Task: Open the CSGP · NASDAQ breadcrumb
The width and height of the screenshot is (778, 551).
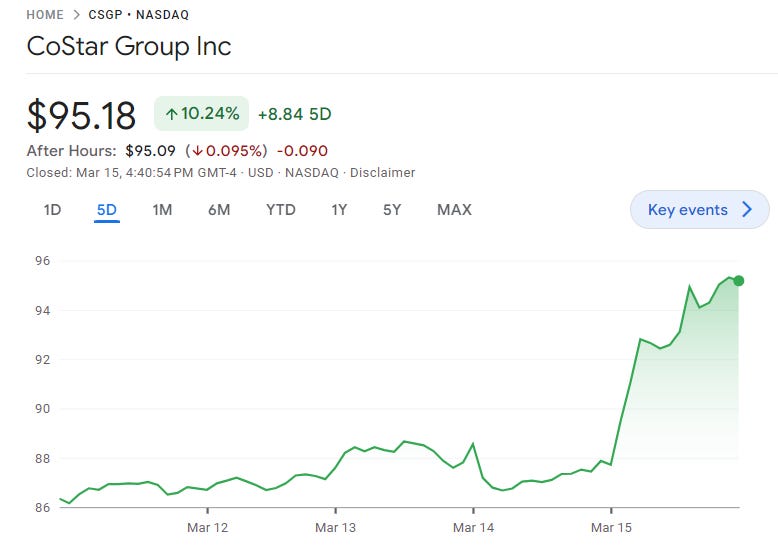Action: [x=138, y=15]
